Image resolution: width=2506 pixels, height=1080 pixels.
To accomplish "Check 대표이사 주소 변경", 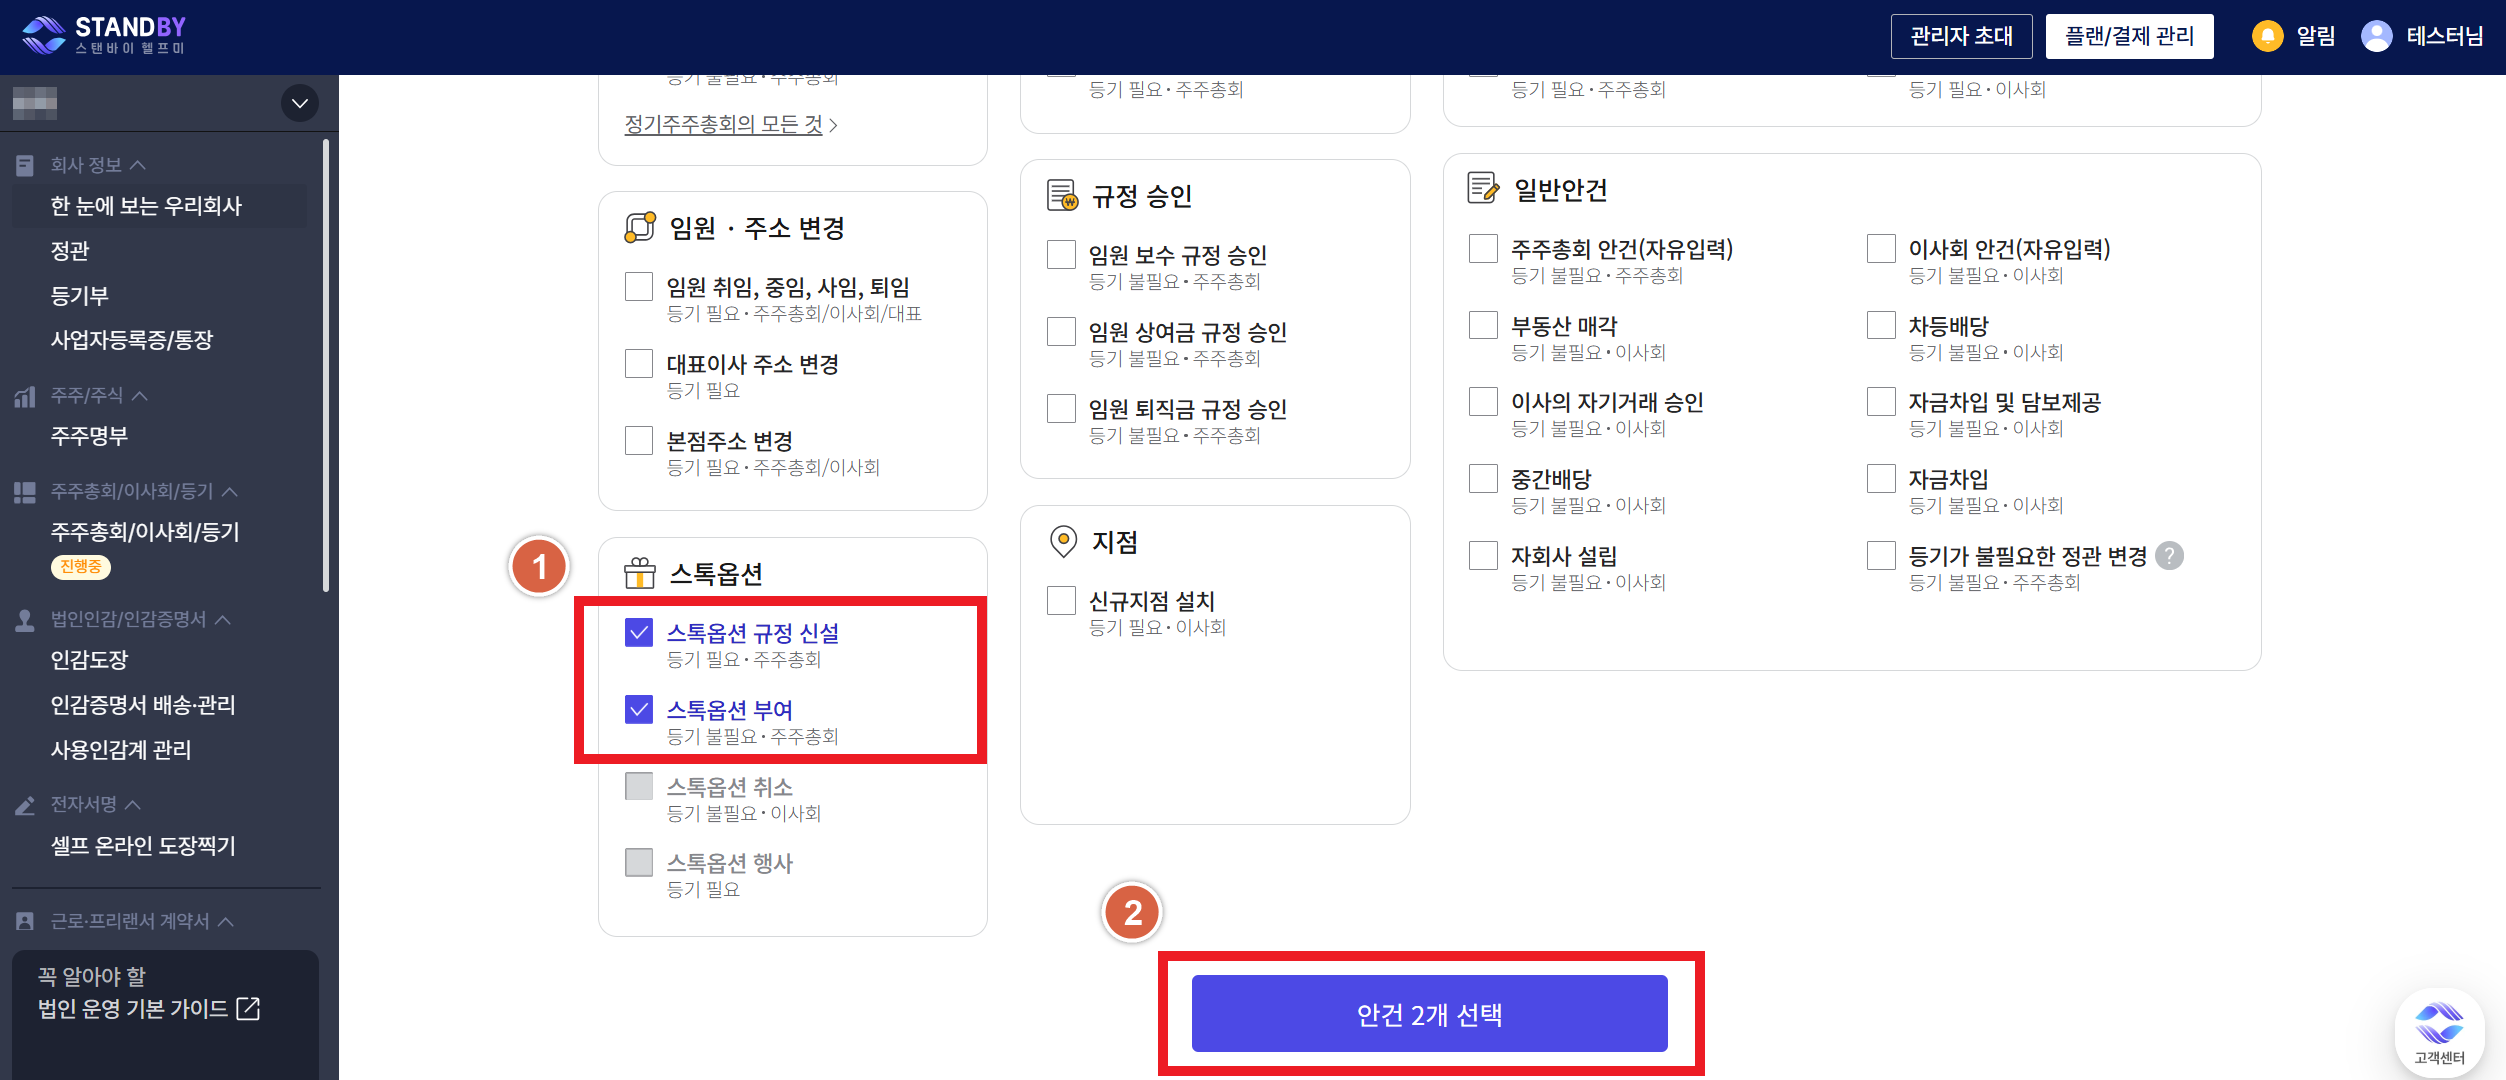I will (x=639, y=363).
